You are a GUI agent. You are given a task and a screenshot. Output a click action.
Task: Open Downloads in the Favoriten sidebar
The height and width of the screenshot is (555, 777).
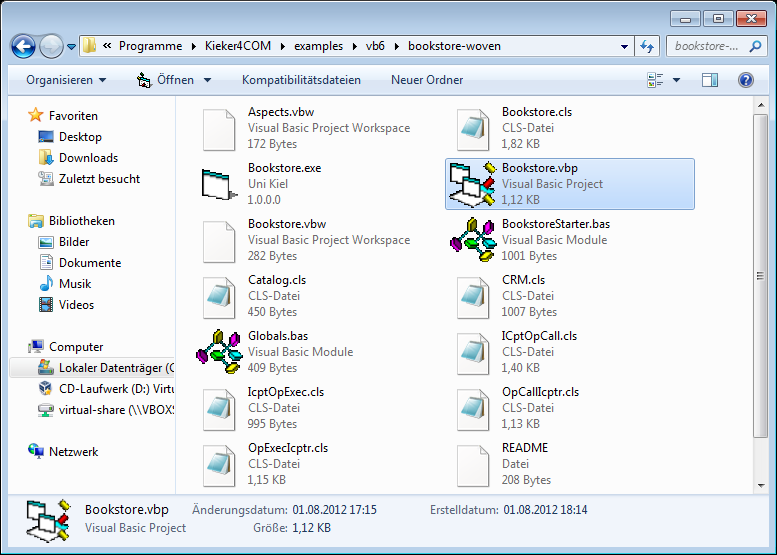[88, 158]
